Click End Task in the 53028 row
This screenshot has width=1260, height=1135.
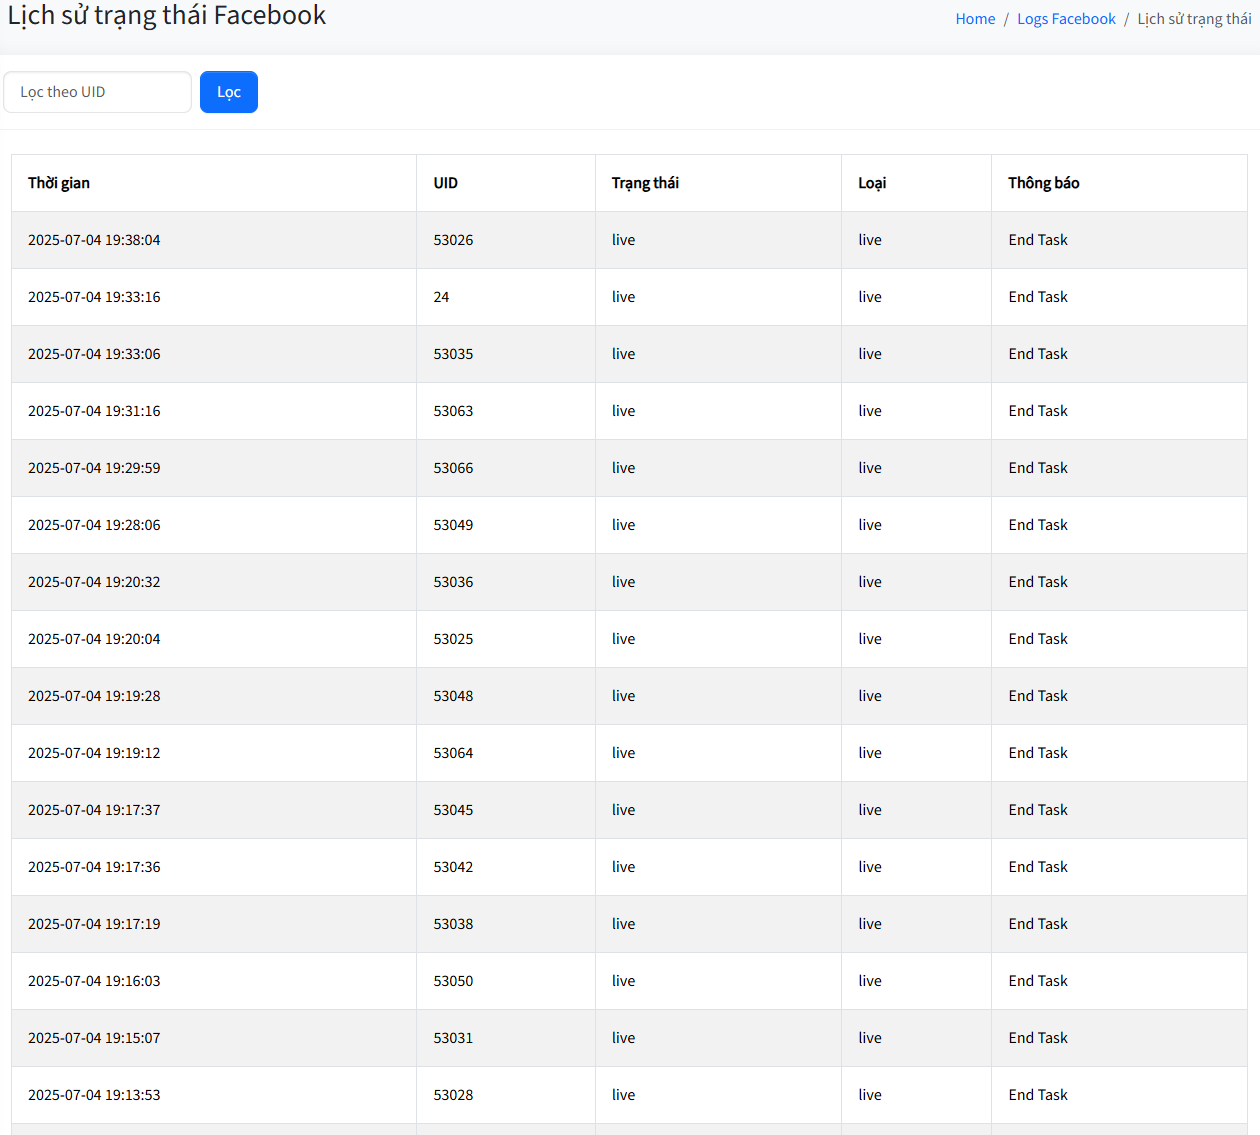tap(1038, 1095)
